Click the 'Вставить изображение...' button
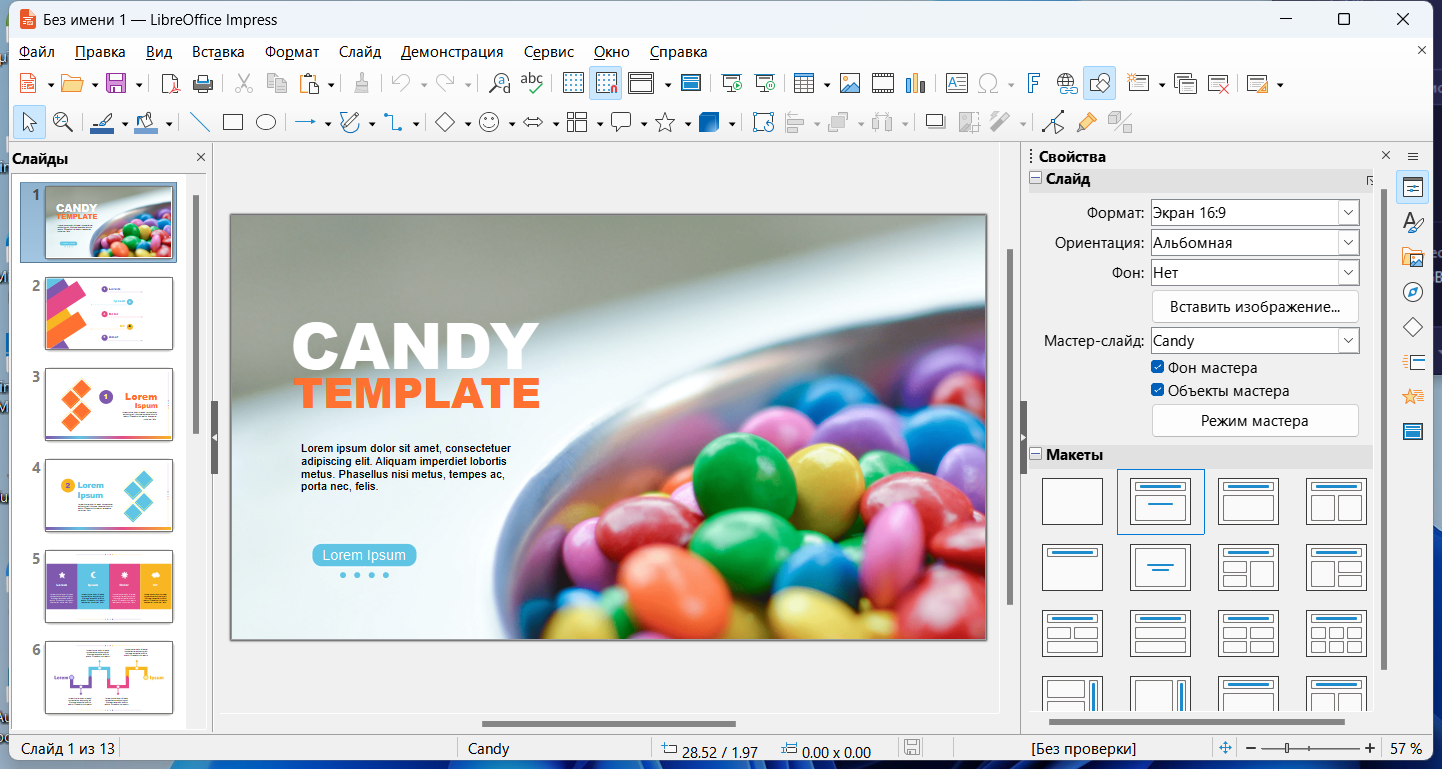The image size is (1442, 769). [1255, 307]
